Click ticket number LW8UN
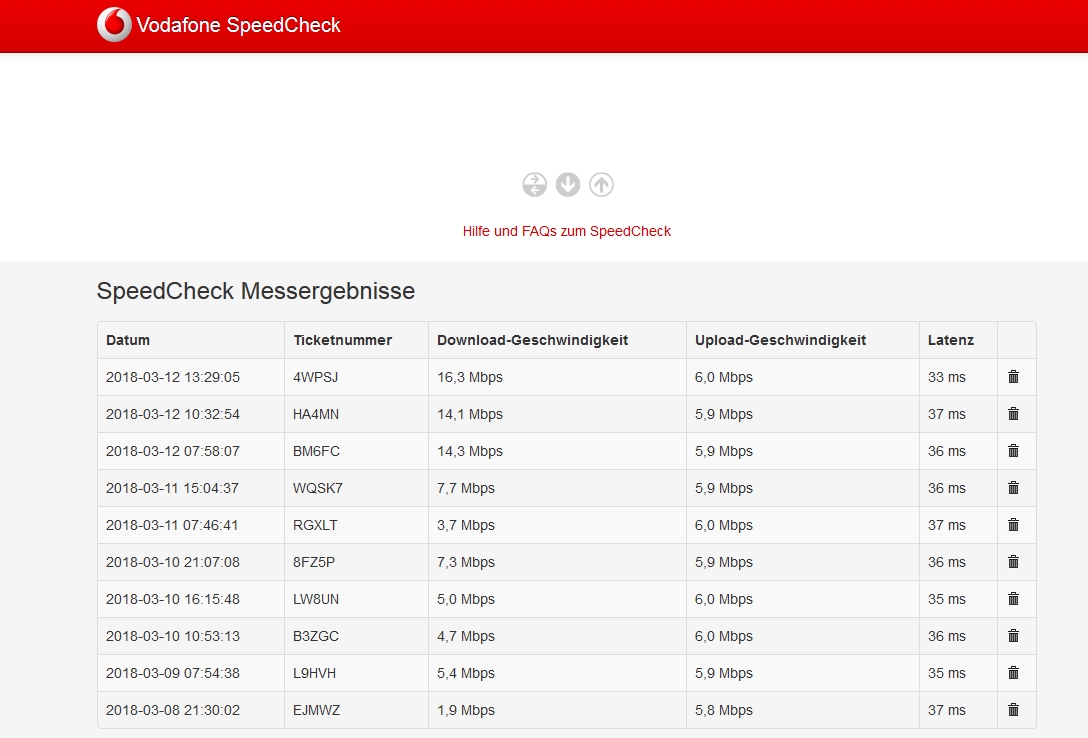This screenshot has width=1088, height=738. [x=316, y=599]
